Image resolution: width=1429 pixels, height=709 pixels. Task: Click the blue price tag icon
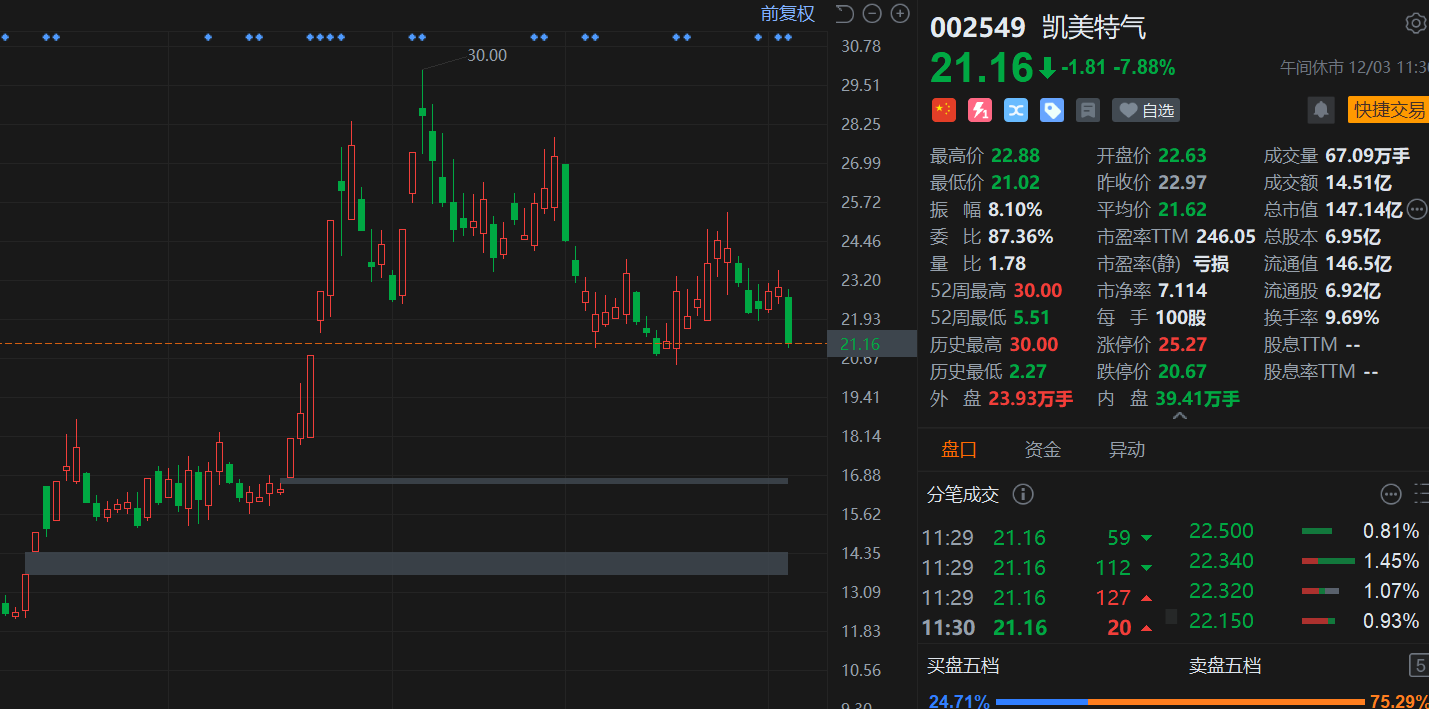1052,110
